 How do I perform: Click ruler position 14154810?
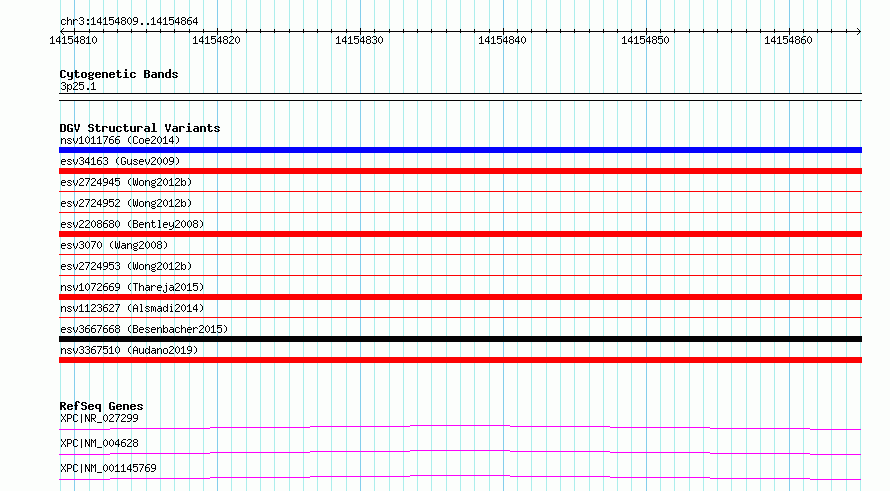pyautogui.click(x=73, y=40)
